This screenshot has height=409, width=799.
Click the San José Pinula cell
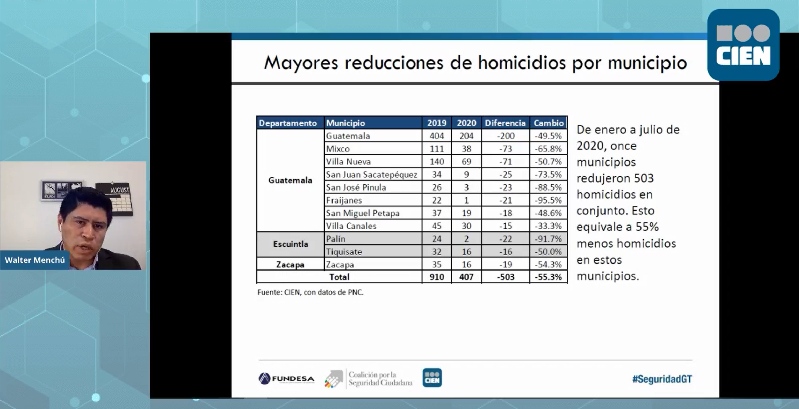[x=373, y=187]
